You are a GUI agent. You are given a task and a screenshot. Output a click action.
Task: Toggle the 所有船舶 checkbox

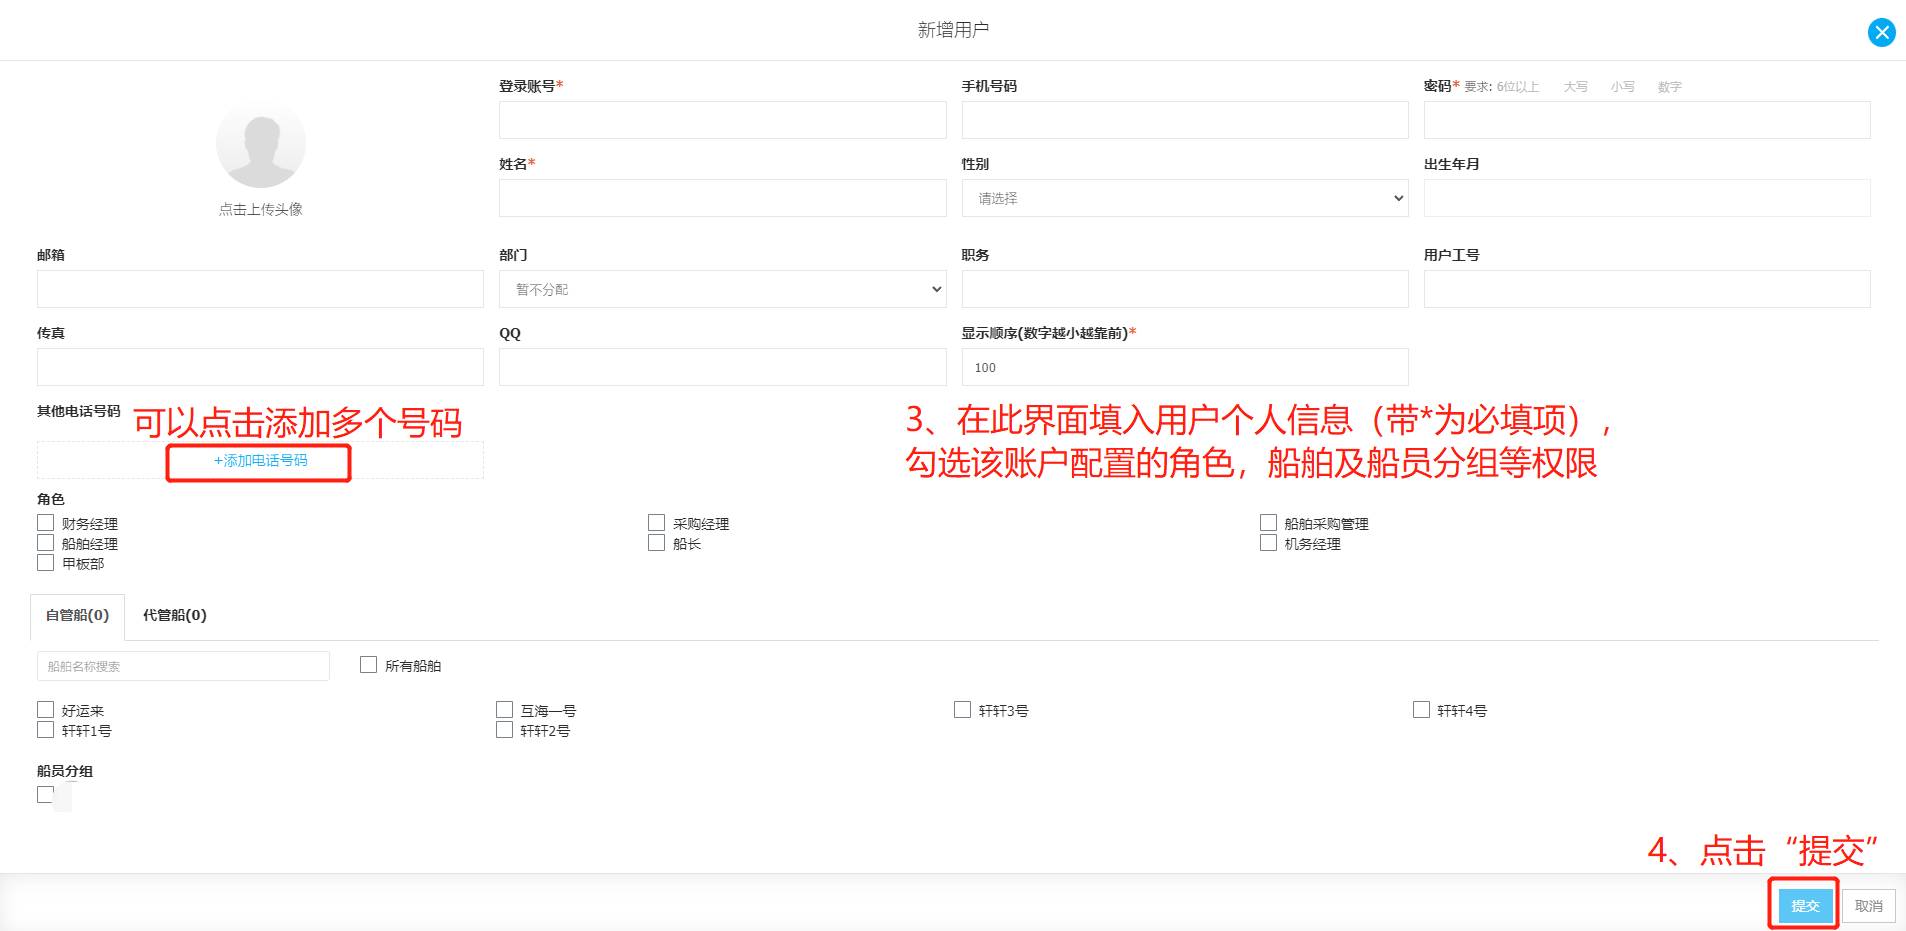tap(368, 665)
